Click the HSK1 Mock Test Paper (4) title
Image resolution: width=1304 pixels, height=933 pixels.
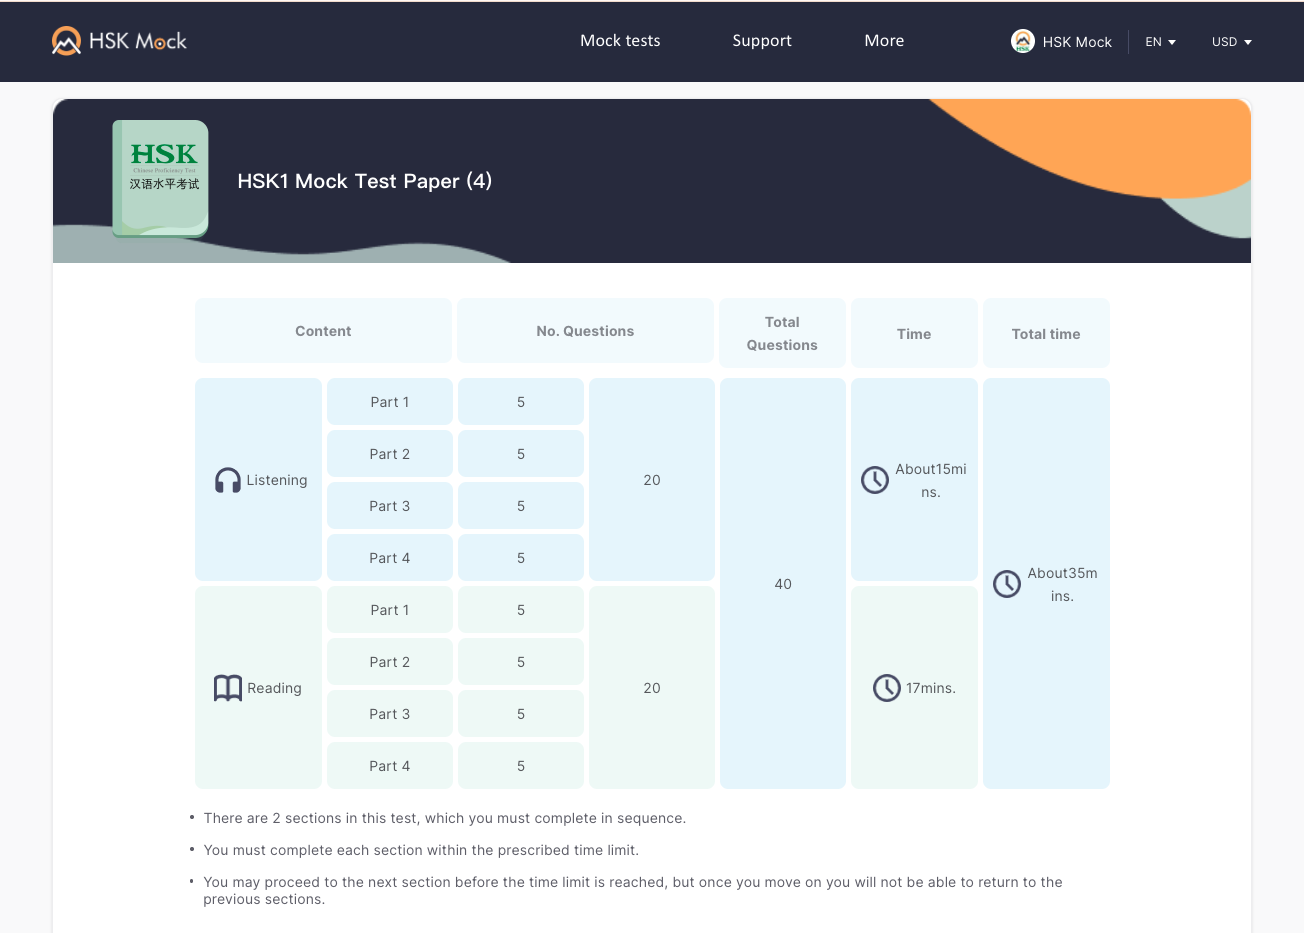[365, 181]
